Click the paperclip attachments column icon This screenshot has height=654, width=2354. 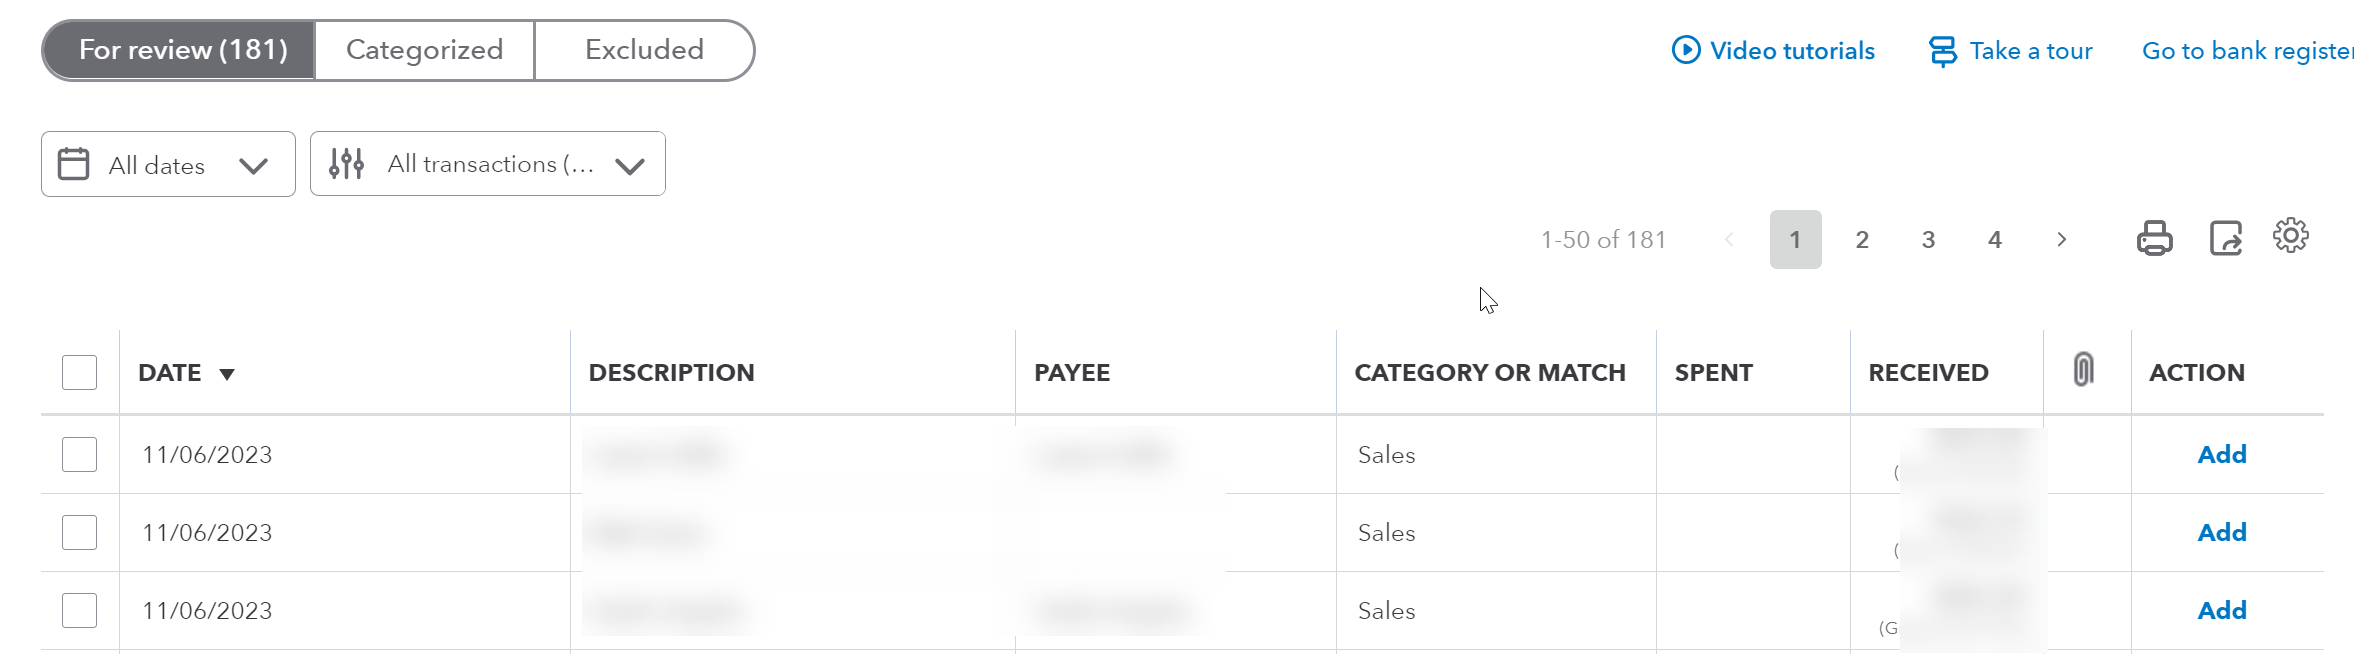pyautogui.click(x=2083, y=370)
